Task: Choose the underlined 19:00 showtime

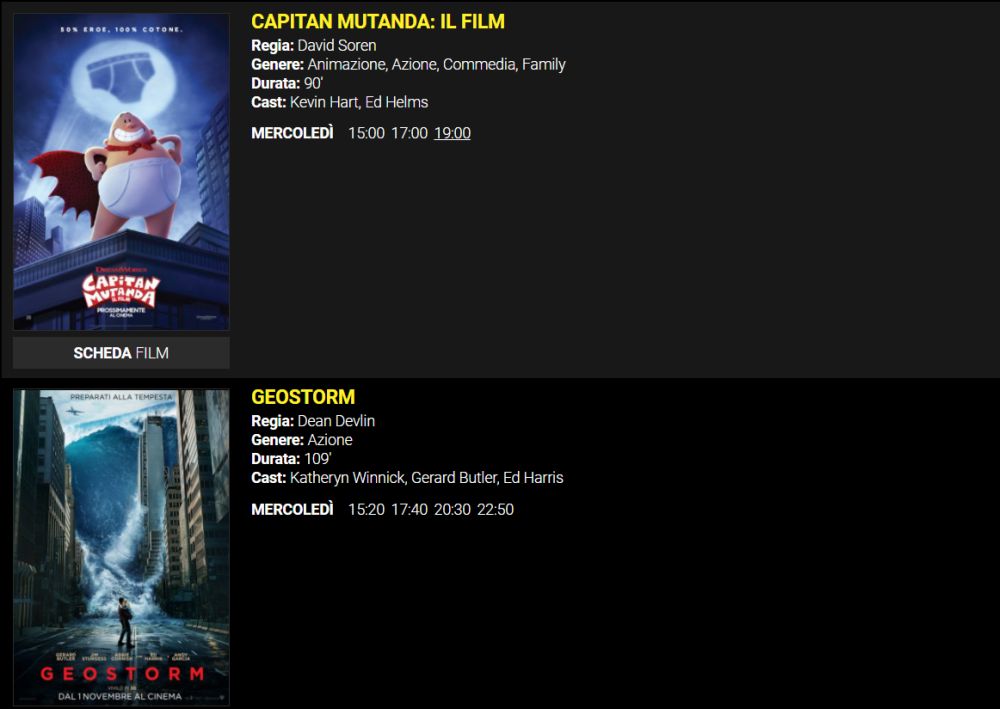Action: pos(452,133)
